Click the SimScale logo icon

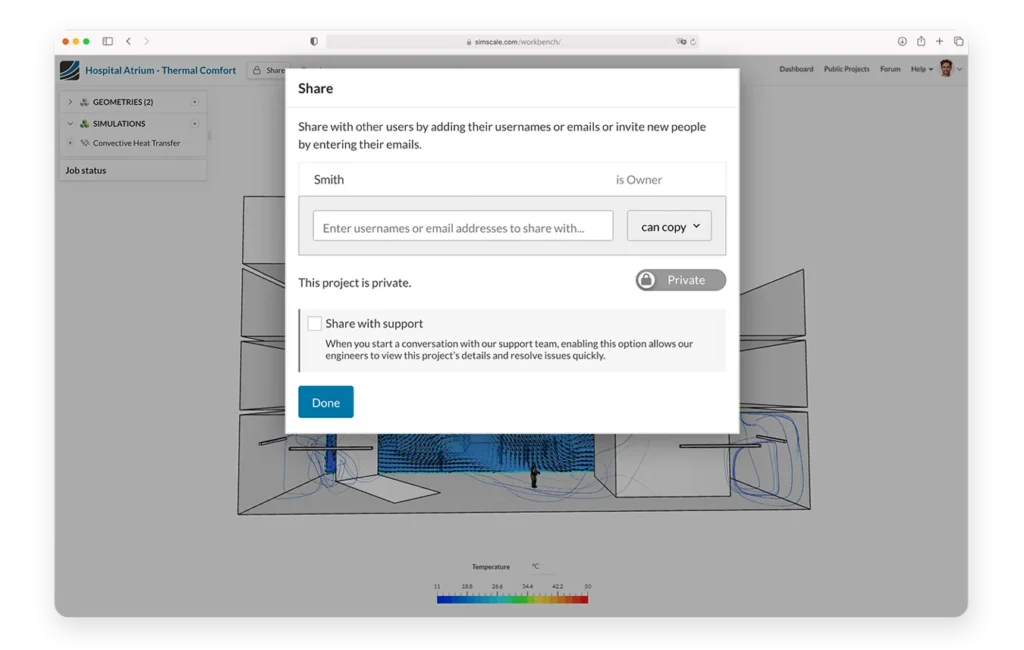pyautogui.click(x=69, y=70)
